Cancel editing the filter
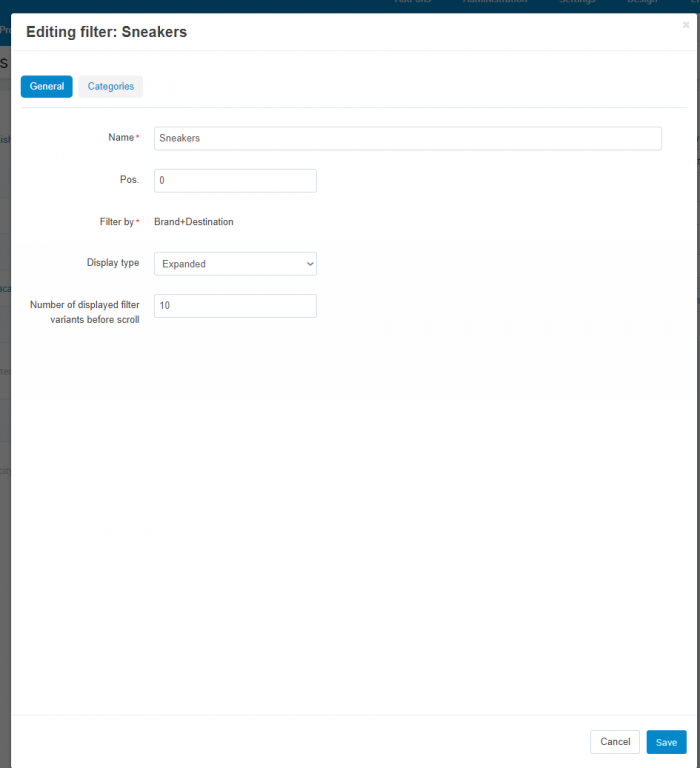The height and width of the screenshot is (768, 700). coord(615,742)
